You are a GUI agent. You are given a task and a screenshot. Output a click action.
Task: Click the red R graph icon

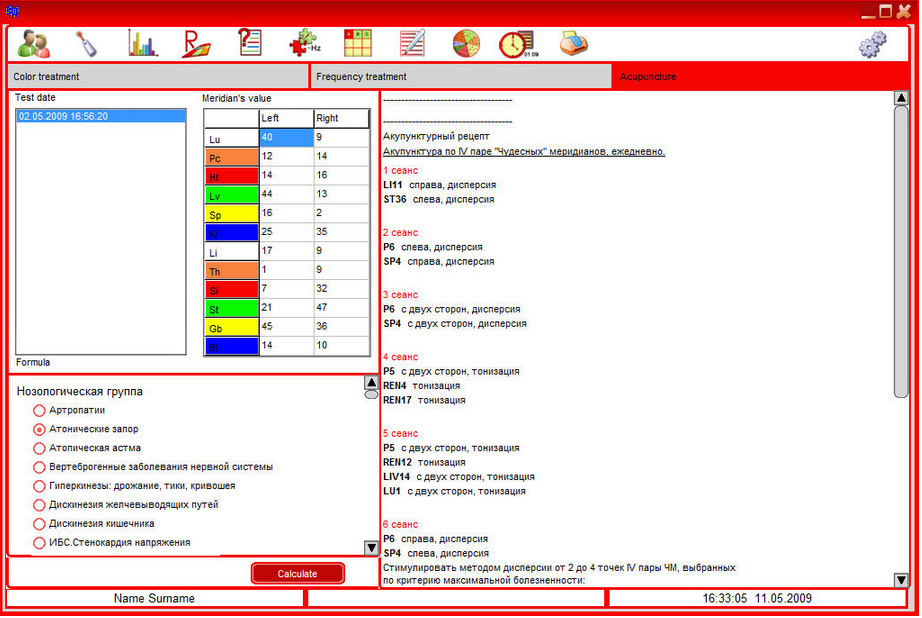pyautogui.click(x=196, y=43)
